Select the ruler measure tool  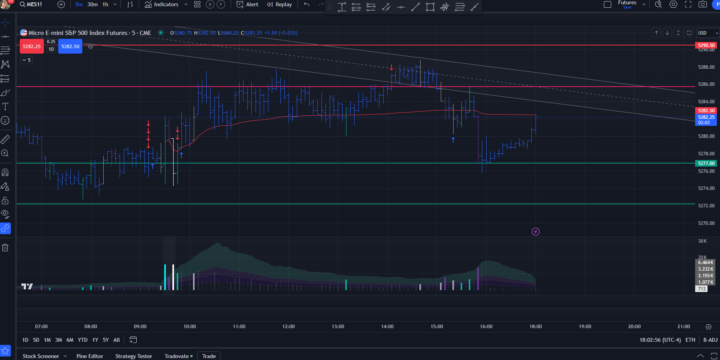click(5, 139)
